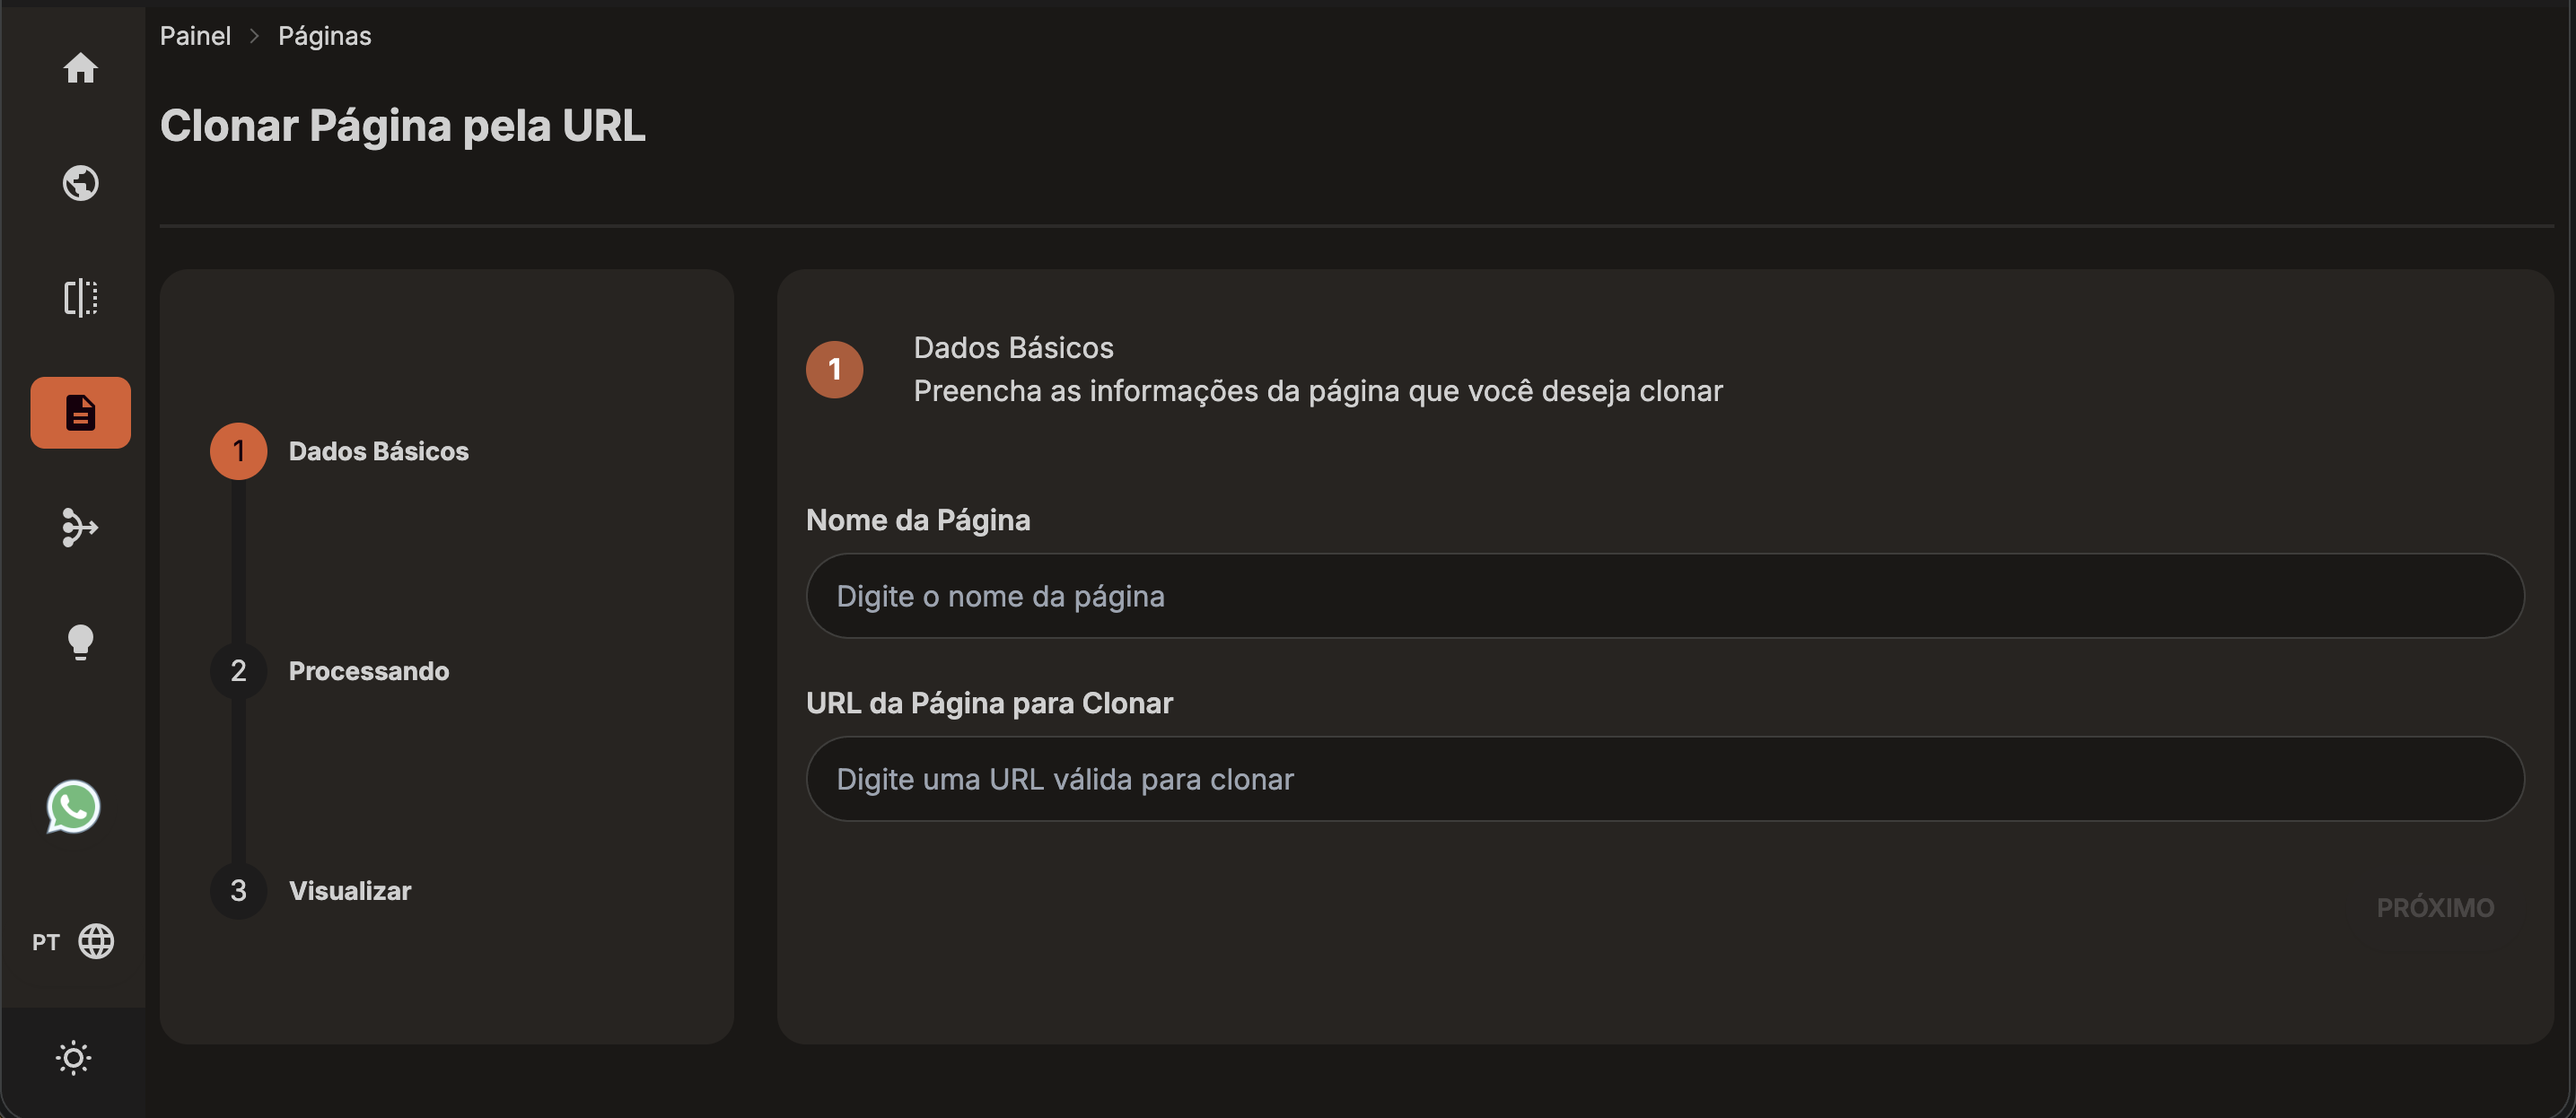Switch language by clicking PT

(45, 941)
